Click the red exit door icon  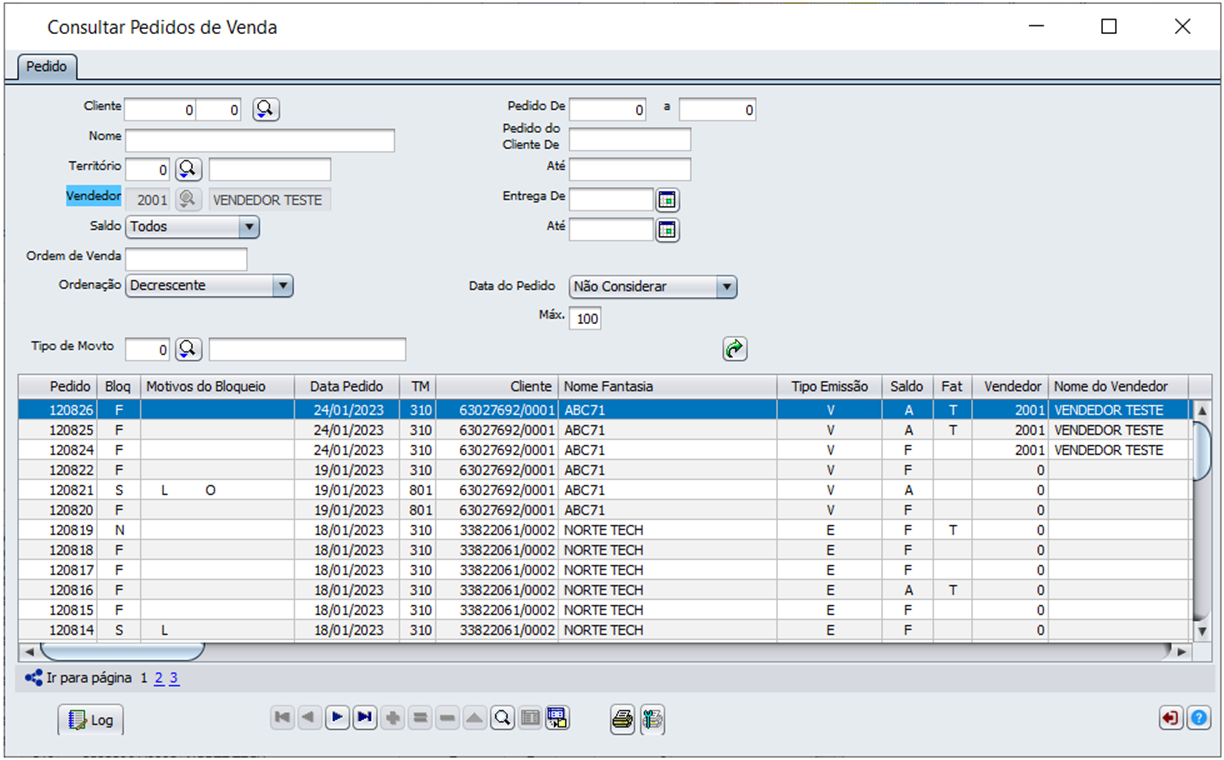pos(1171,718)
